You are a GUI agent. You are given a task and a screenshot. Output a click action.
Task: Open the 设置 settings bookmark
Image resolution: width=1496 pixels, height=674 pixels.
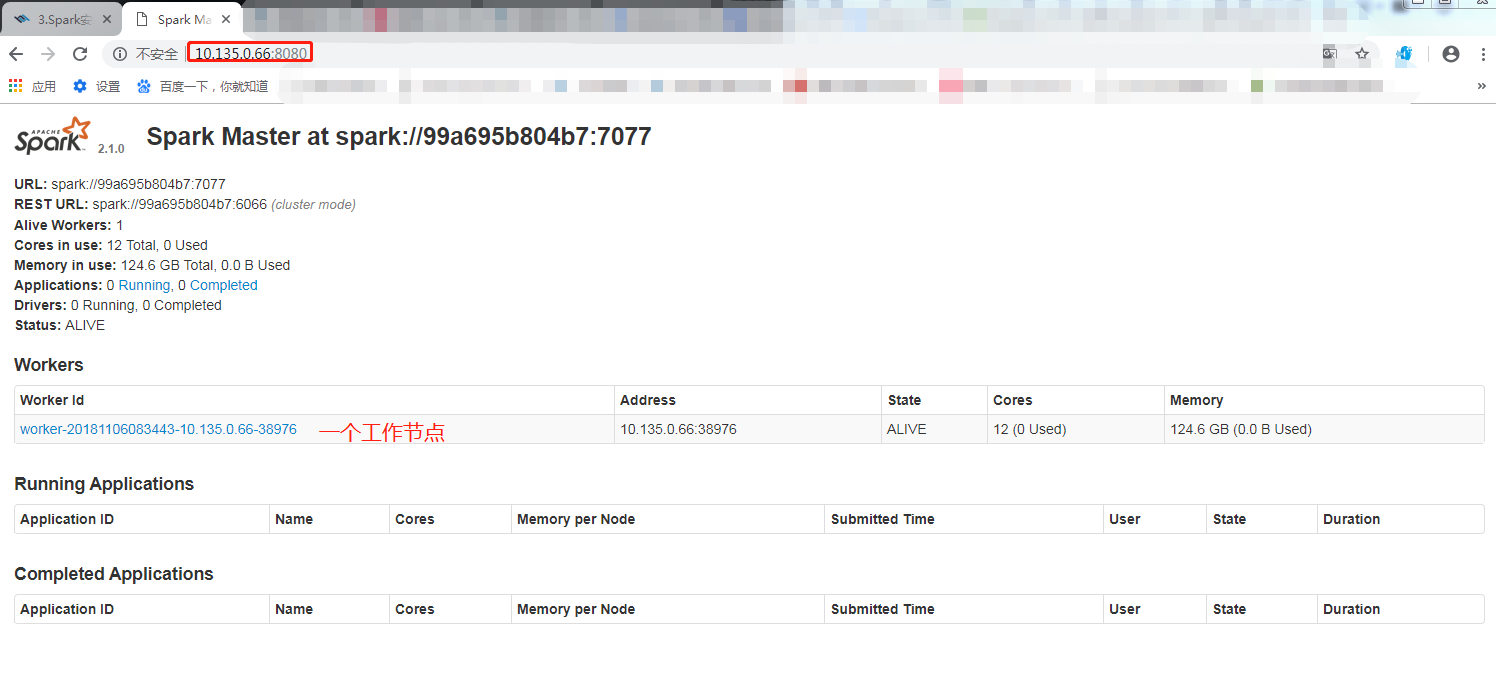[97, 86]
